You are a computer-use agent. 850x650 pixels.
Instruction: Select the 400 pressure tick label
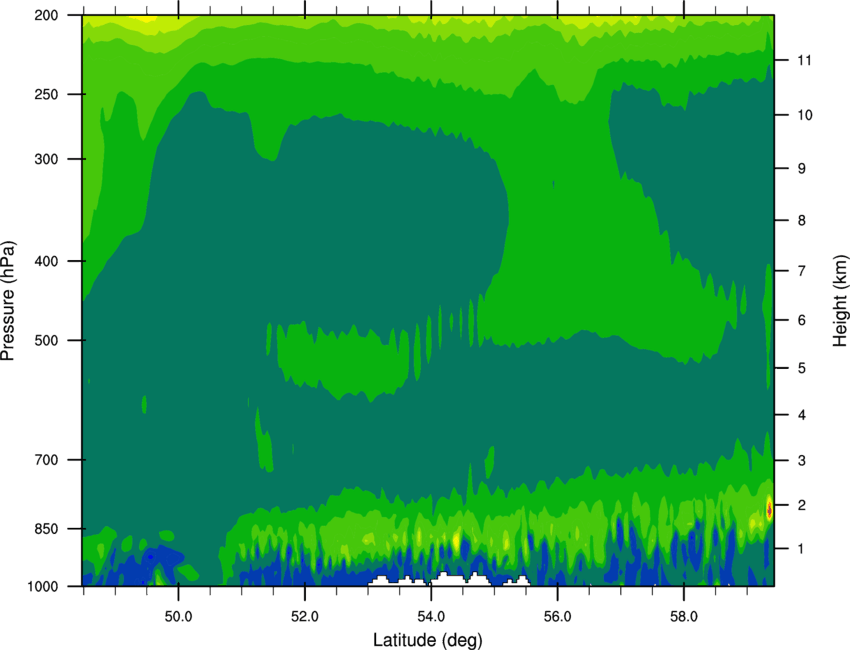pos(46,261)
